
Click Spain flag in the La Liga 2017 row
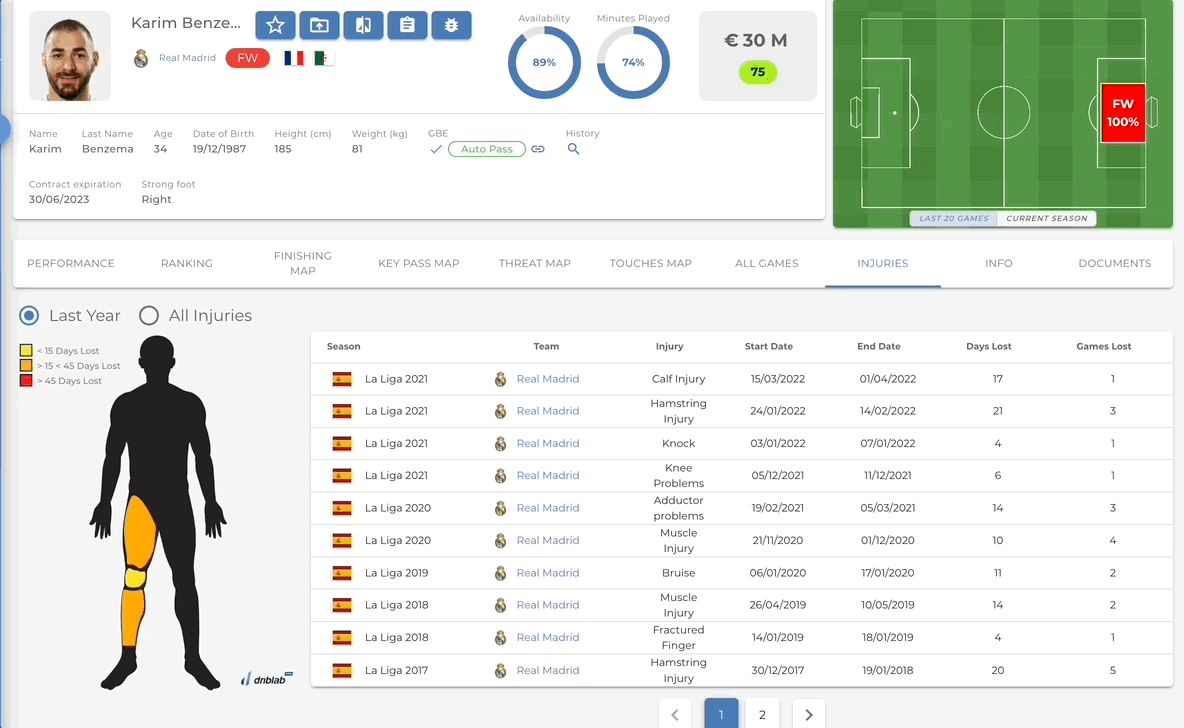point(342,671)
